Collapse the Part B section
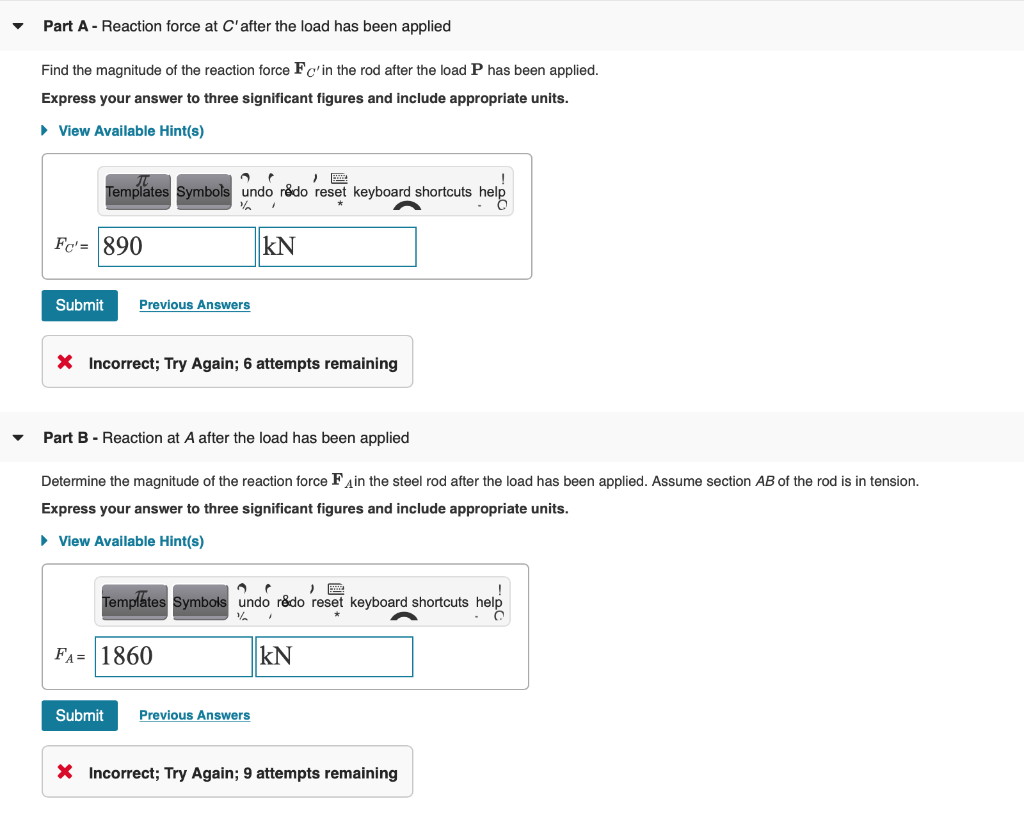 click(x=17, y=438)
